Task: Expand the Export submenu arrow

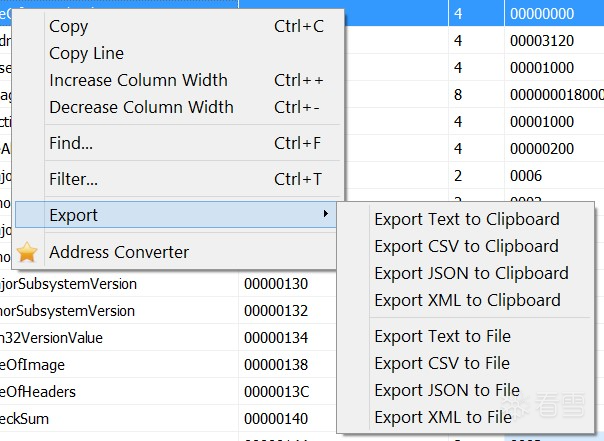Action: point(326,215)
